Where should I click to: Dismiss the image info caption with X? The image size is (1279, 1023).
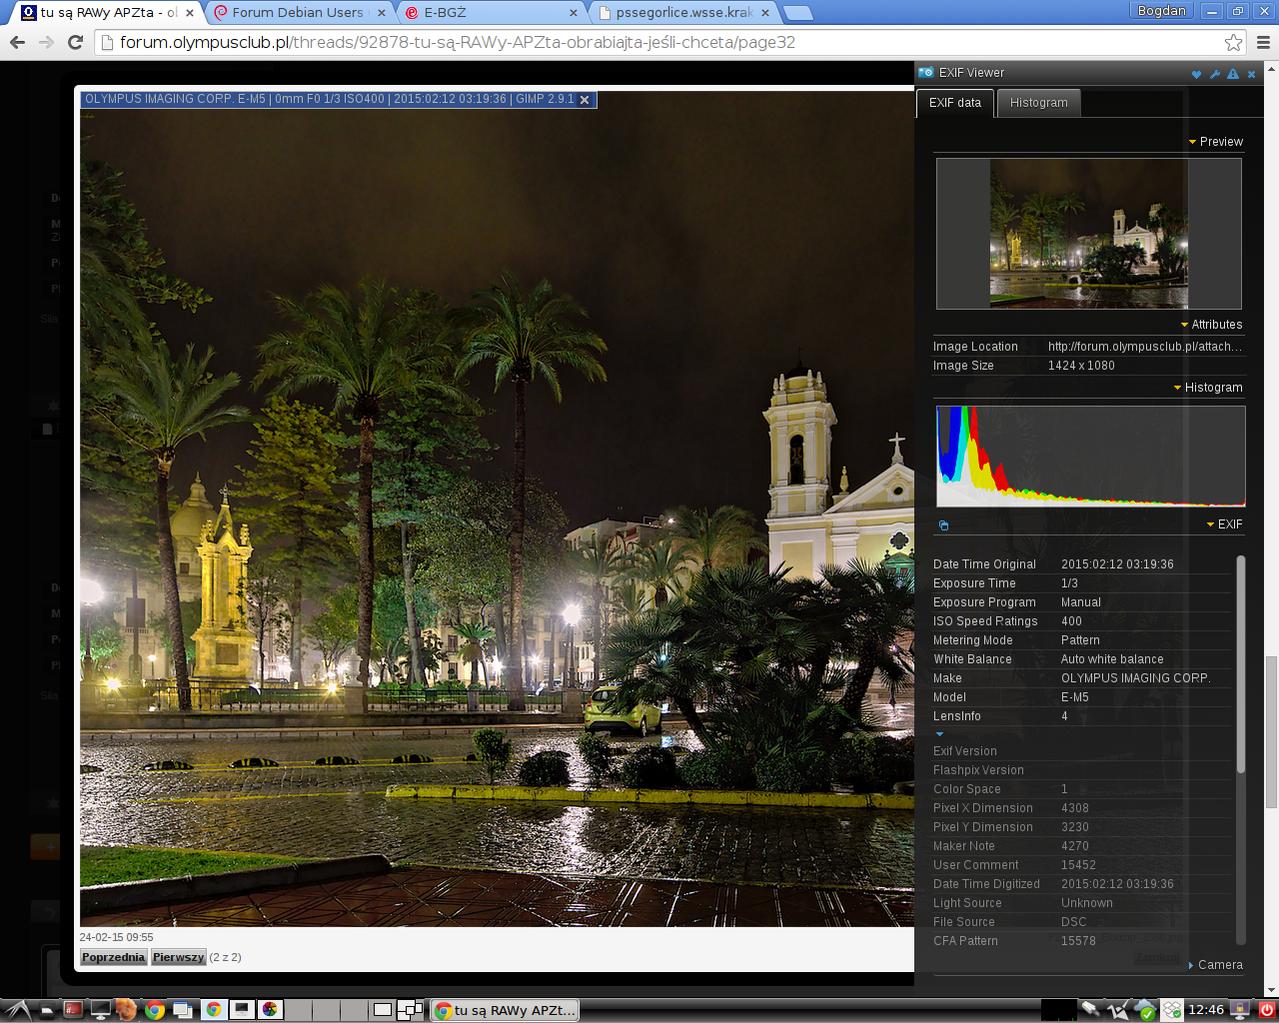tap(585, 100)
